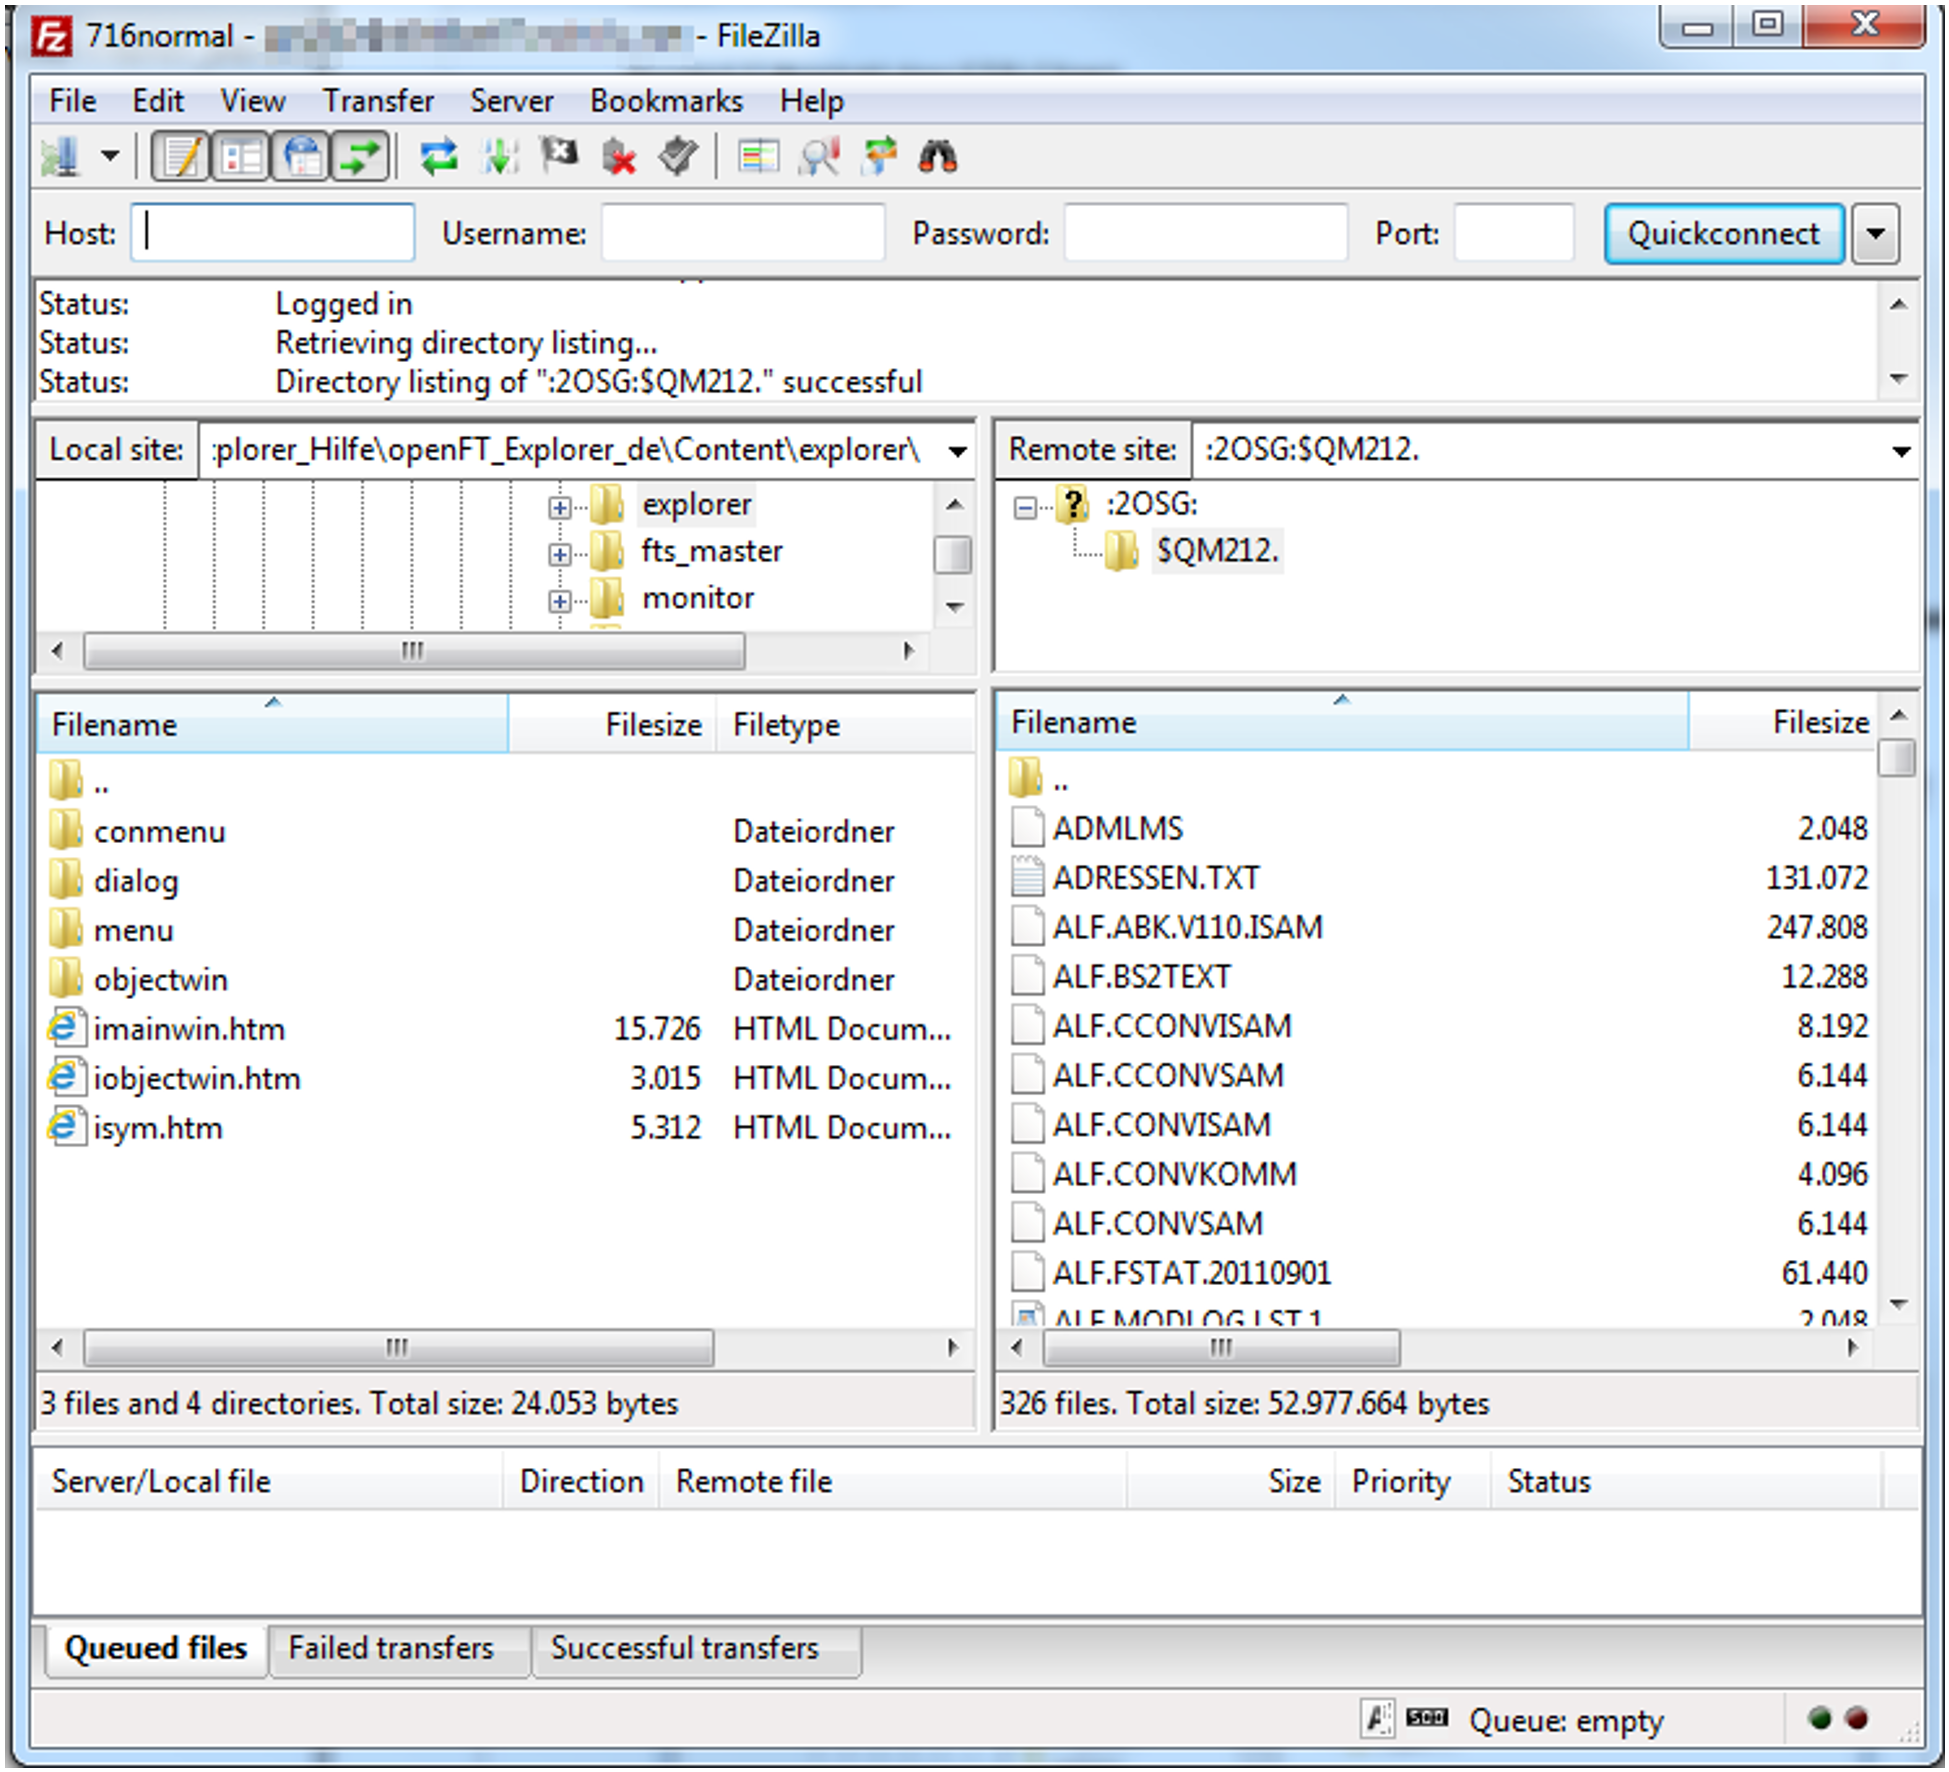Open Site Manager dropdown arrow
This screenshot has height=1772, width=1949.
[110, 157]
